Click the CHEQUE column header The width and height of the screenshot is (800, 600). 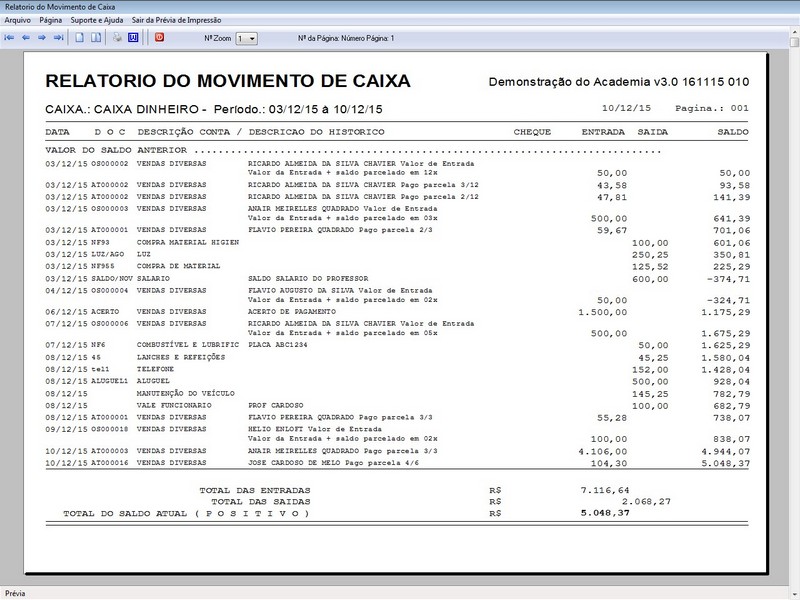pos(532,132)
